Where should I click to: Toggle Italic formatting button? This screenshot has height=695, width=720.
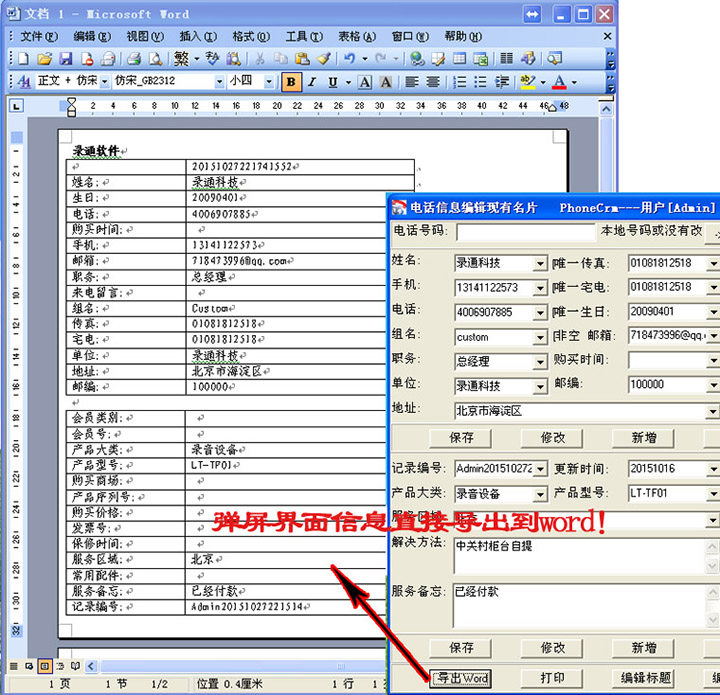tap(312, 82)
